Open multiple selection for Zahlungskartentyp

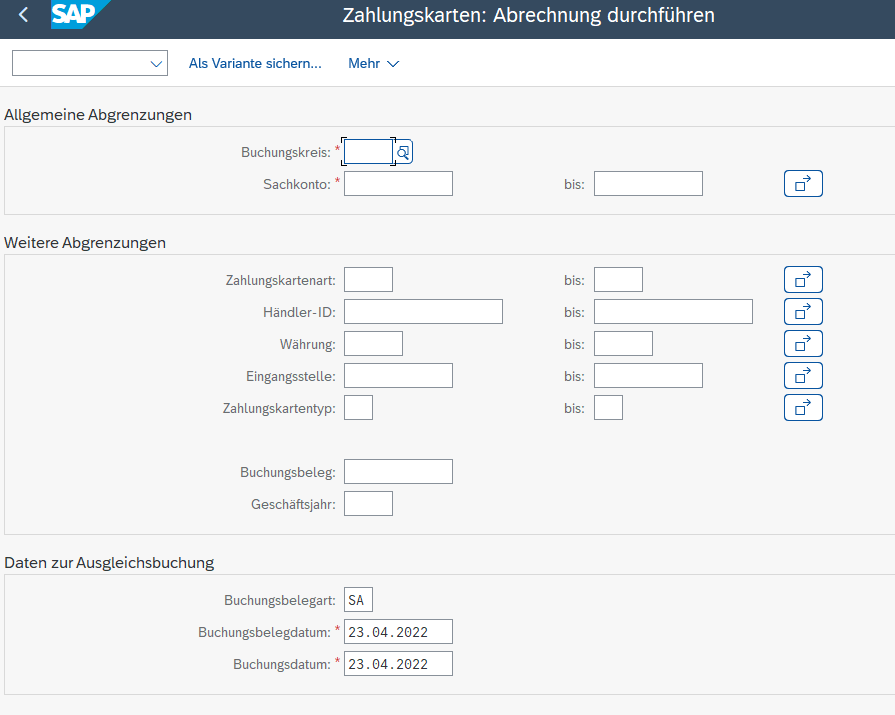[x=802, y=408]
